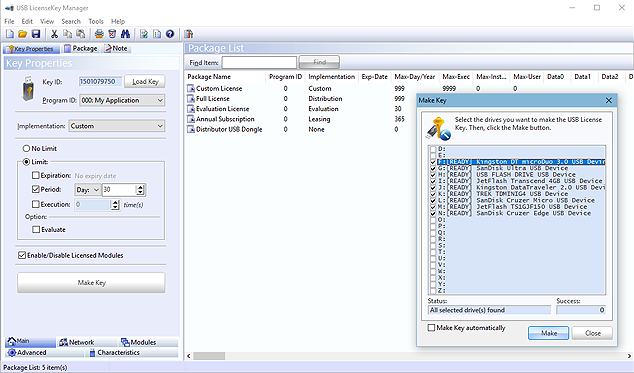This screenshot has height=373, width=634.
Task: Check Make Key automatically option
Action: [x=431, y=328]
